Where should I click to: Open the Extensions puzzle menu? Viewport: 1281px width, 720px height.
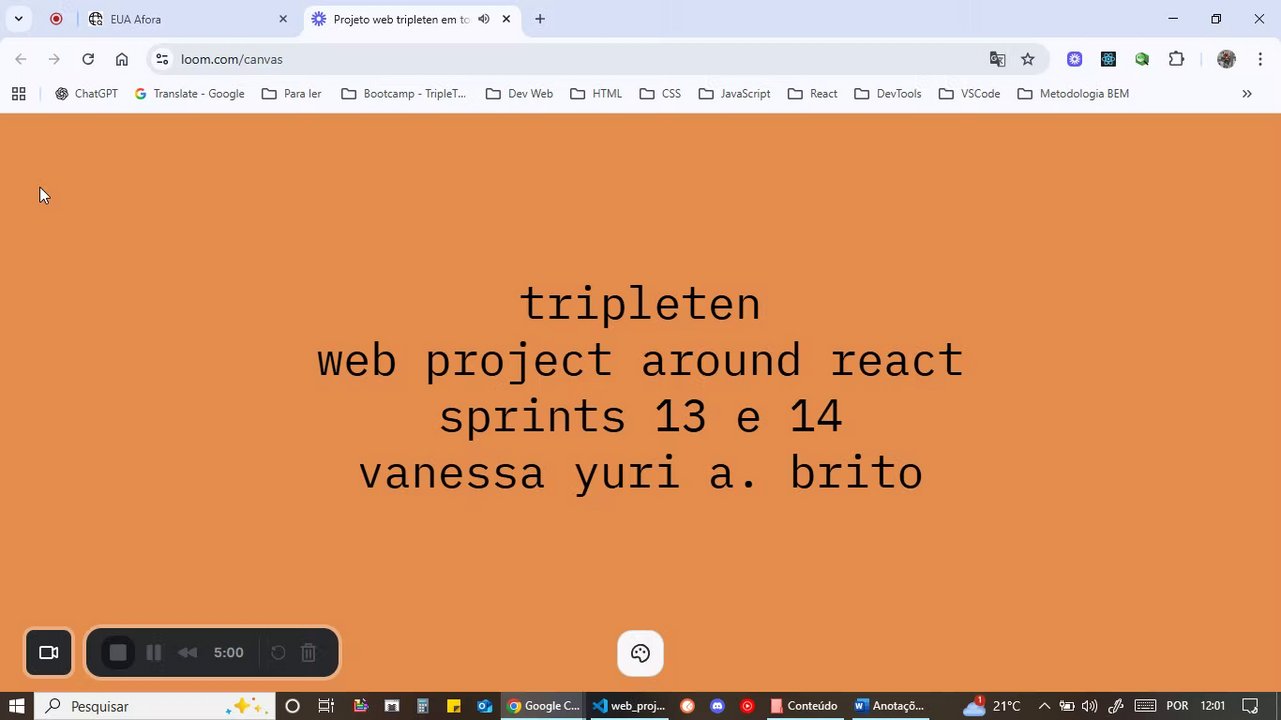pos(1177,59)
